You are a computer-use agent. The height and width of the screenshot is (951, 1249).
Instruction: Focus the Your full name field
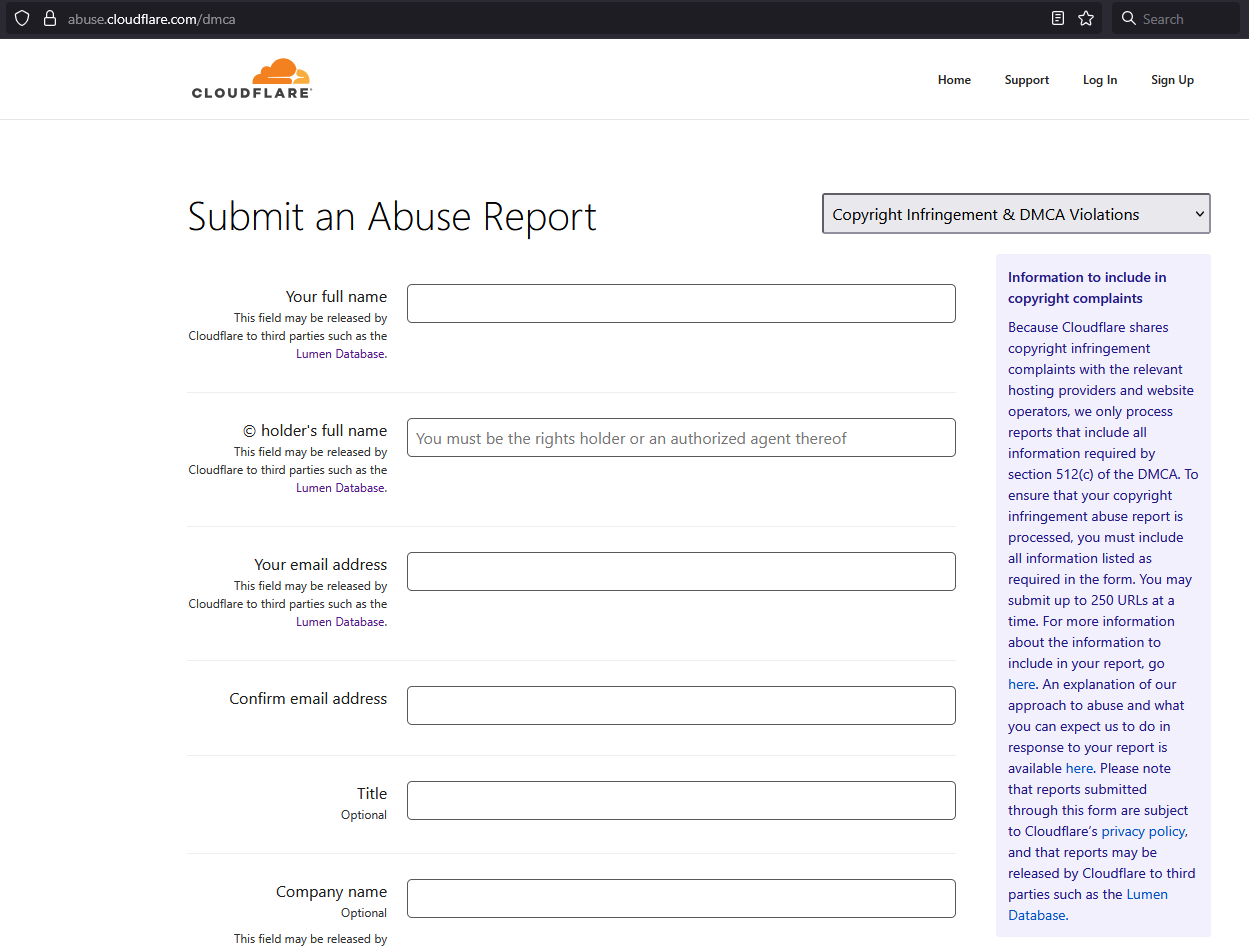pyautogui.click(x=681, y=303)
